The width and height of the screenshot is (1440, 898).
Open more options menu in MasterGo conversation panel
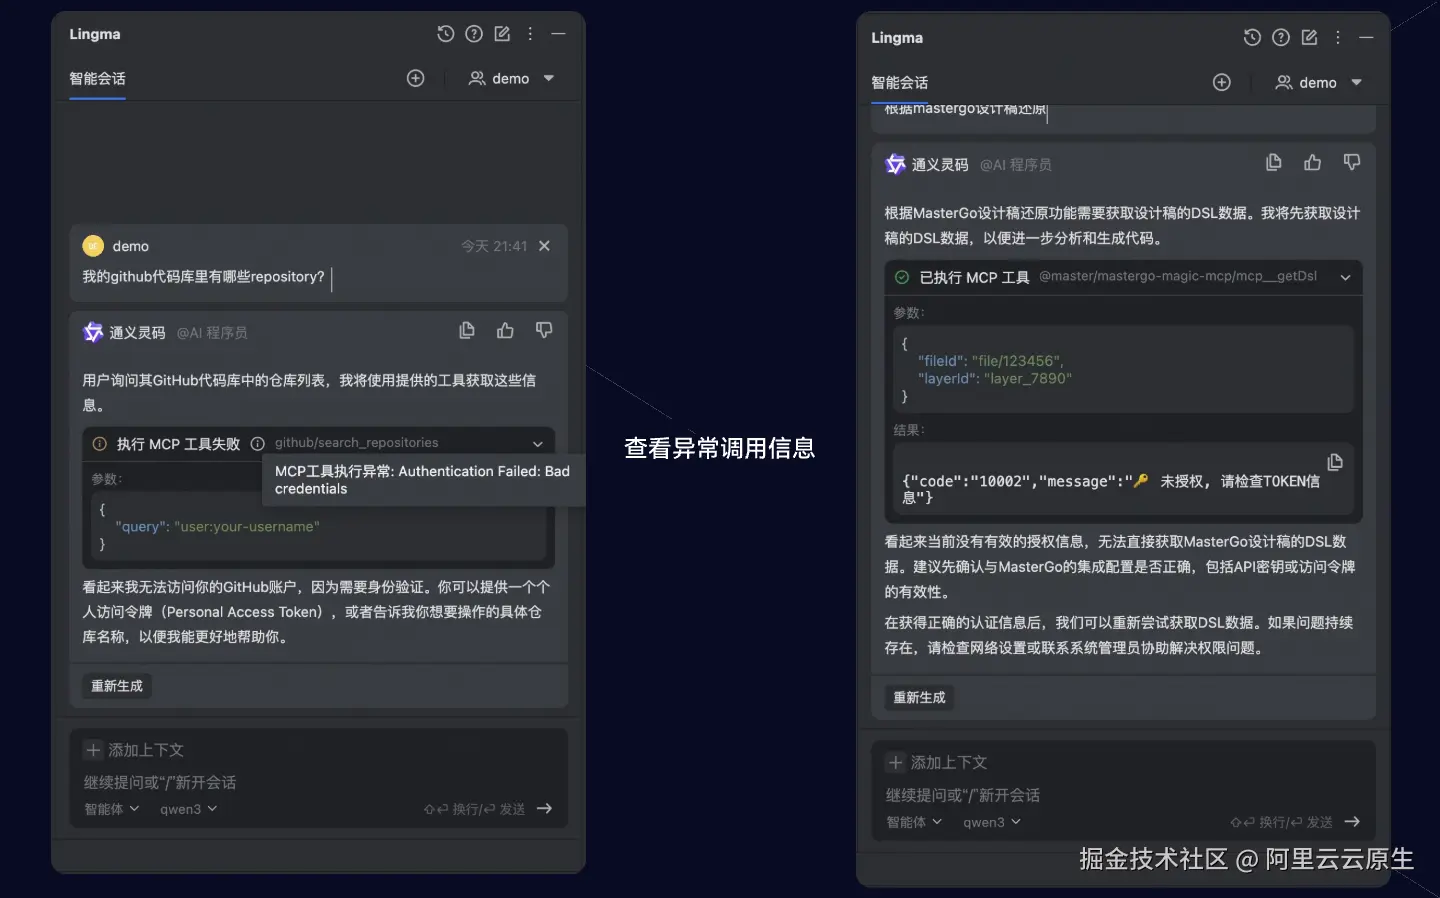tap(1338, 38)
